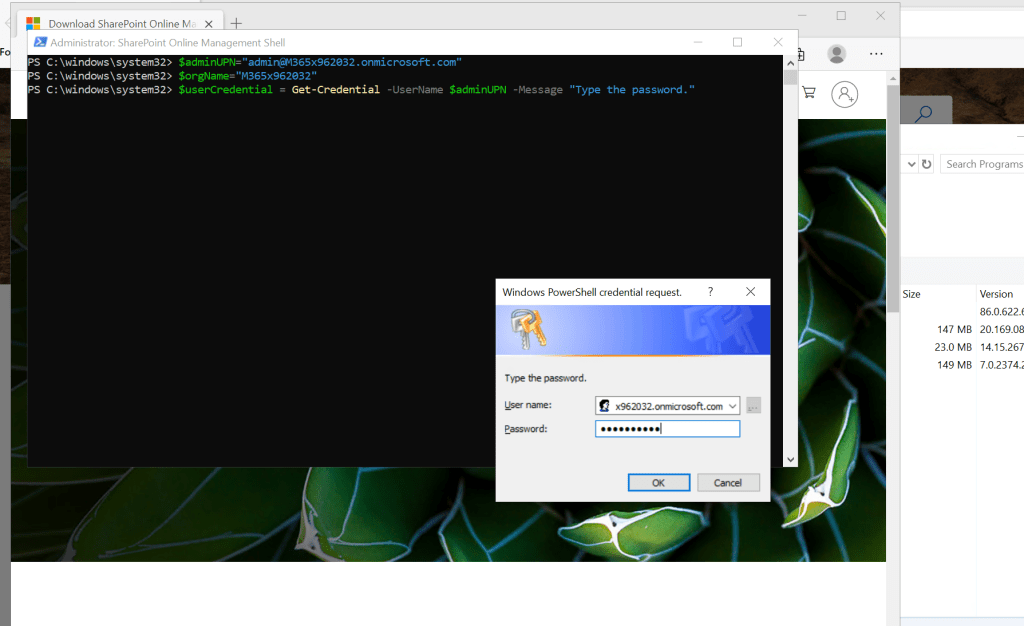Click the Search Programs input box
This screenshot has height=626, width=1024.
coord(983,164)
